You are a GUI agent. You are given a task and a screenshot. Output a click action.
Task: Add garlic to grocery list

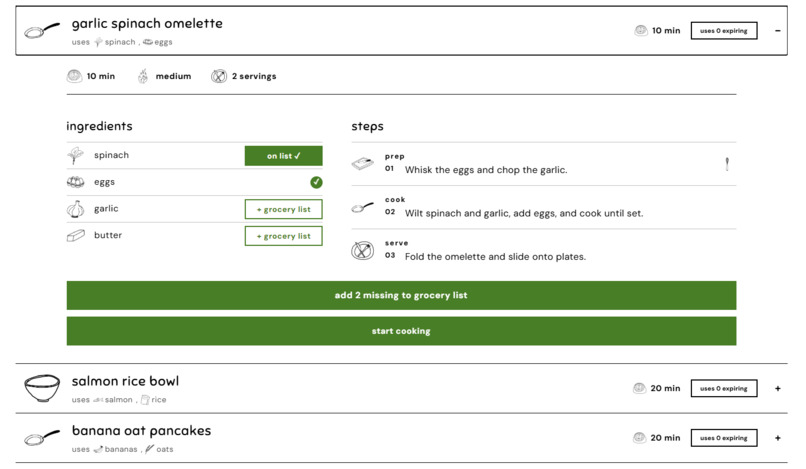coord(284,209)
